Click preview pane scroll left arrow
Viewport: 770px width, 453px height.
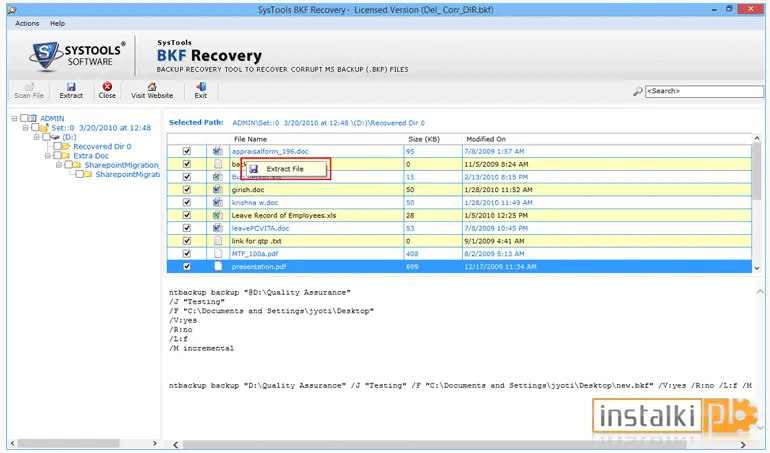[x=175, y=445]
